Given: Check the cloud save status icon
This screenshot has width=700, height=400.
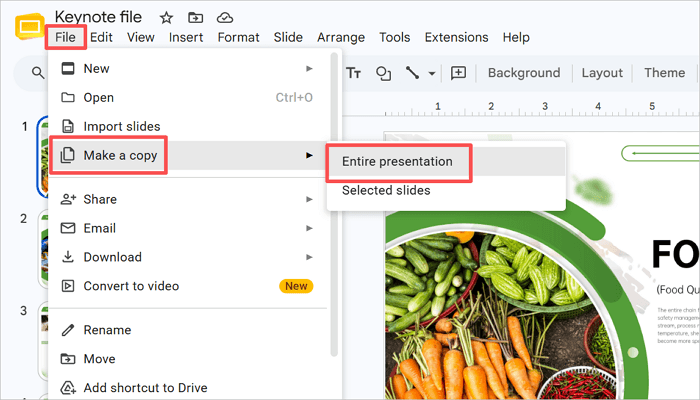Looking at the screenshot, I should click(225, 18).
